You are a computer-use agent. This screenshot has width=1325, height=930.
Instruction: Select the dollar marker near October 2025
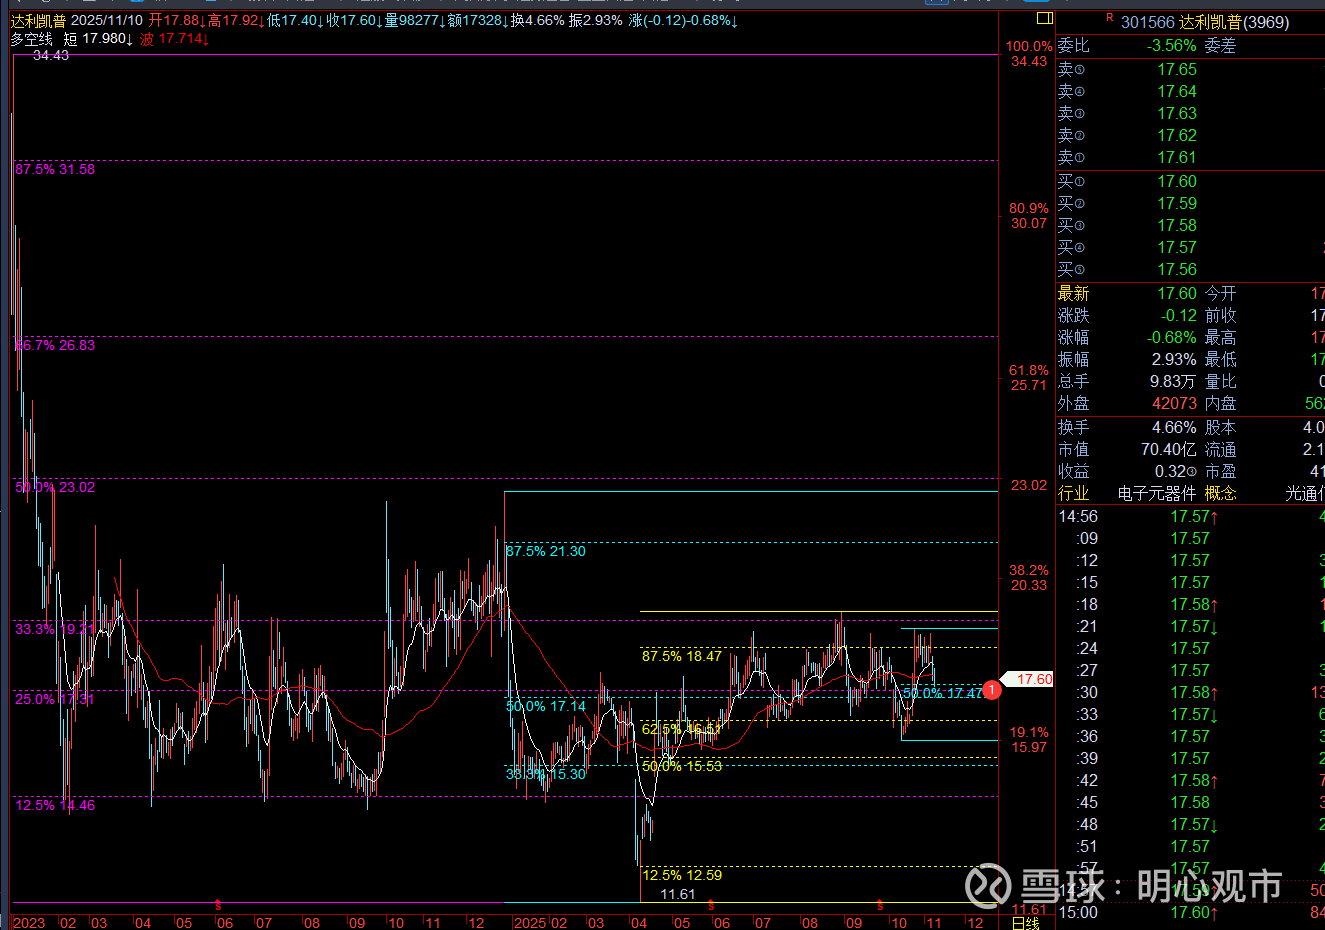880,905
